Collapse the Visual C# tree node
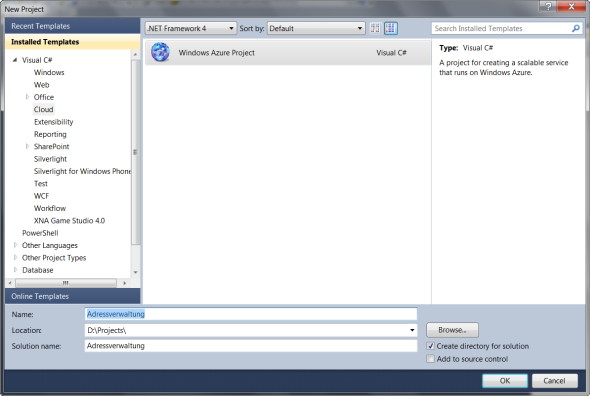The image size is (590, 396). (x=15, y=60)
